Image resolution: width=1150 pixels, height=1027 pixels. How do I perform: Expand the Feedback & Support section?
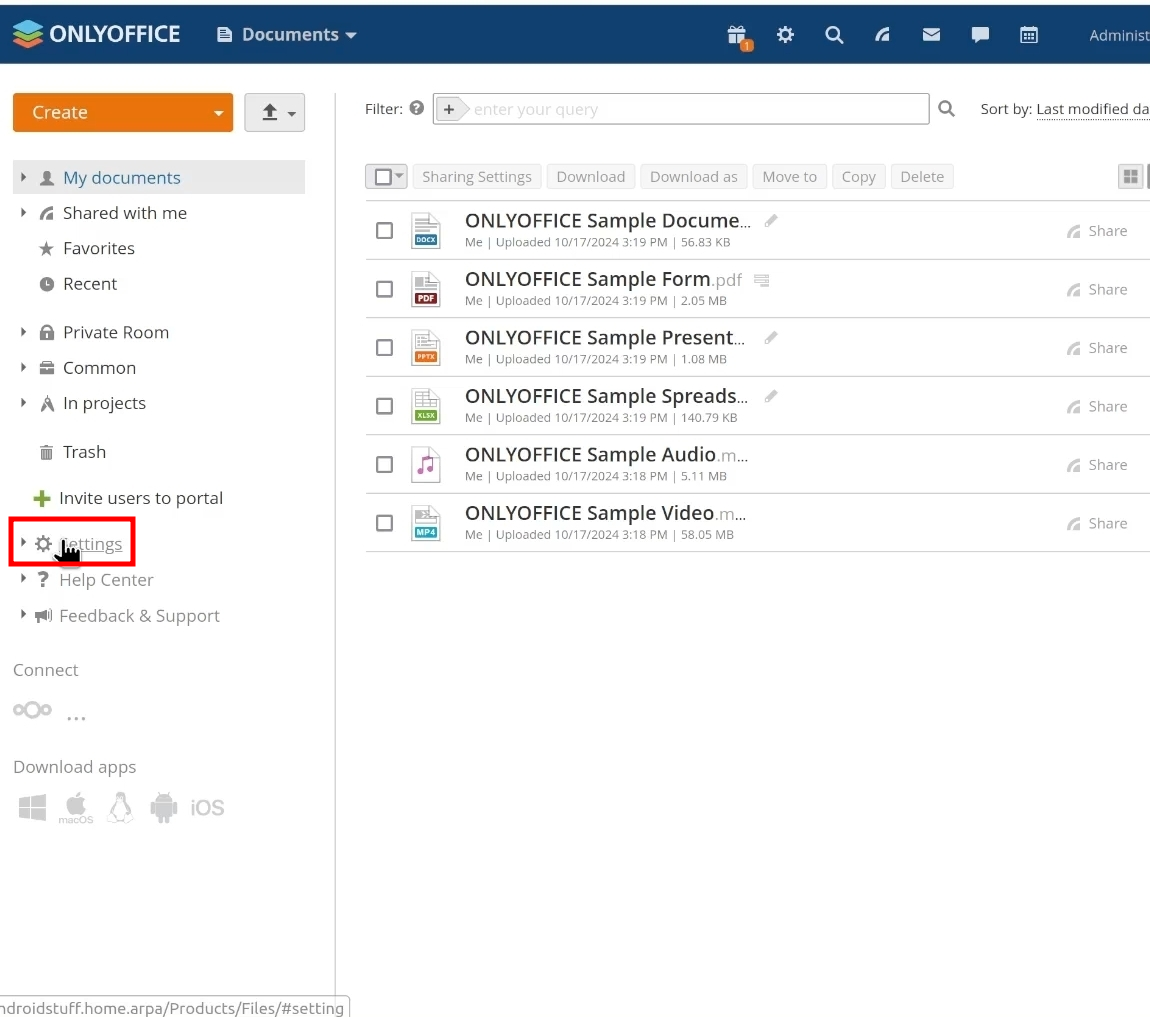(x=23, y=615)
